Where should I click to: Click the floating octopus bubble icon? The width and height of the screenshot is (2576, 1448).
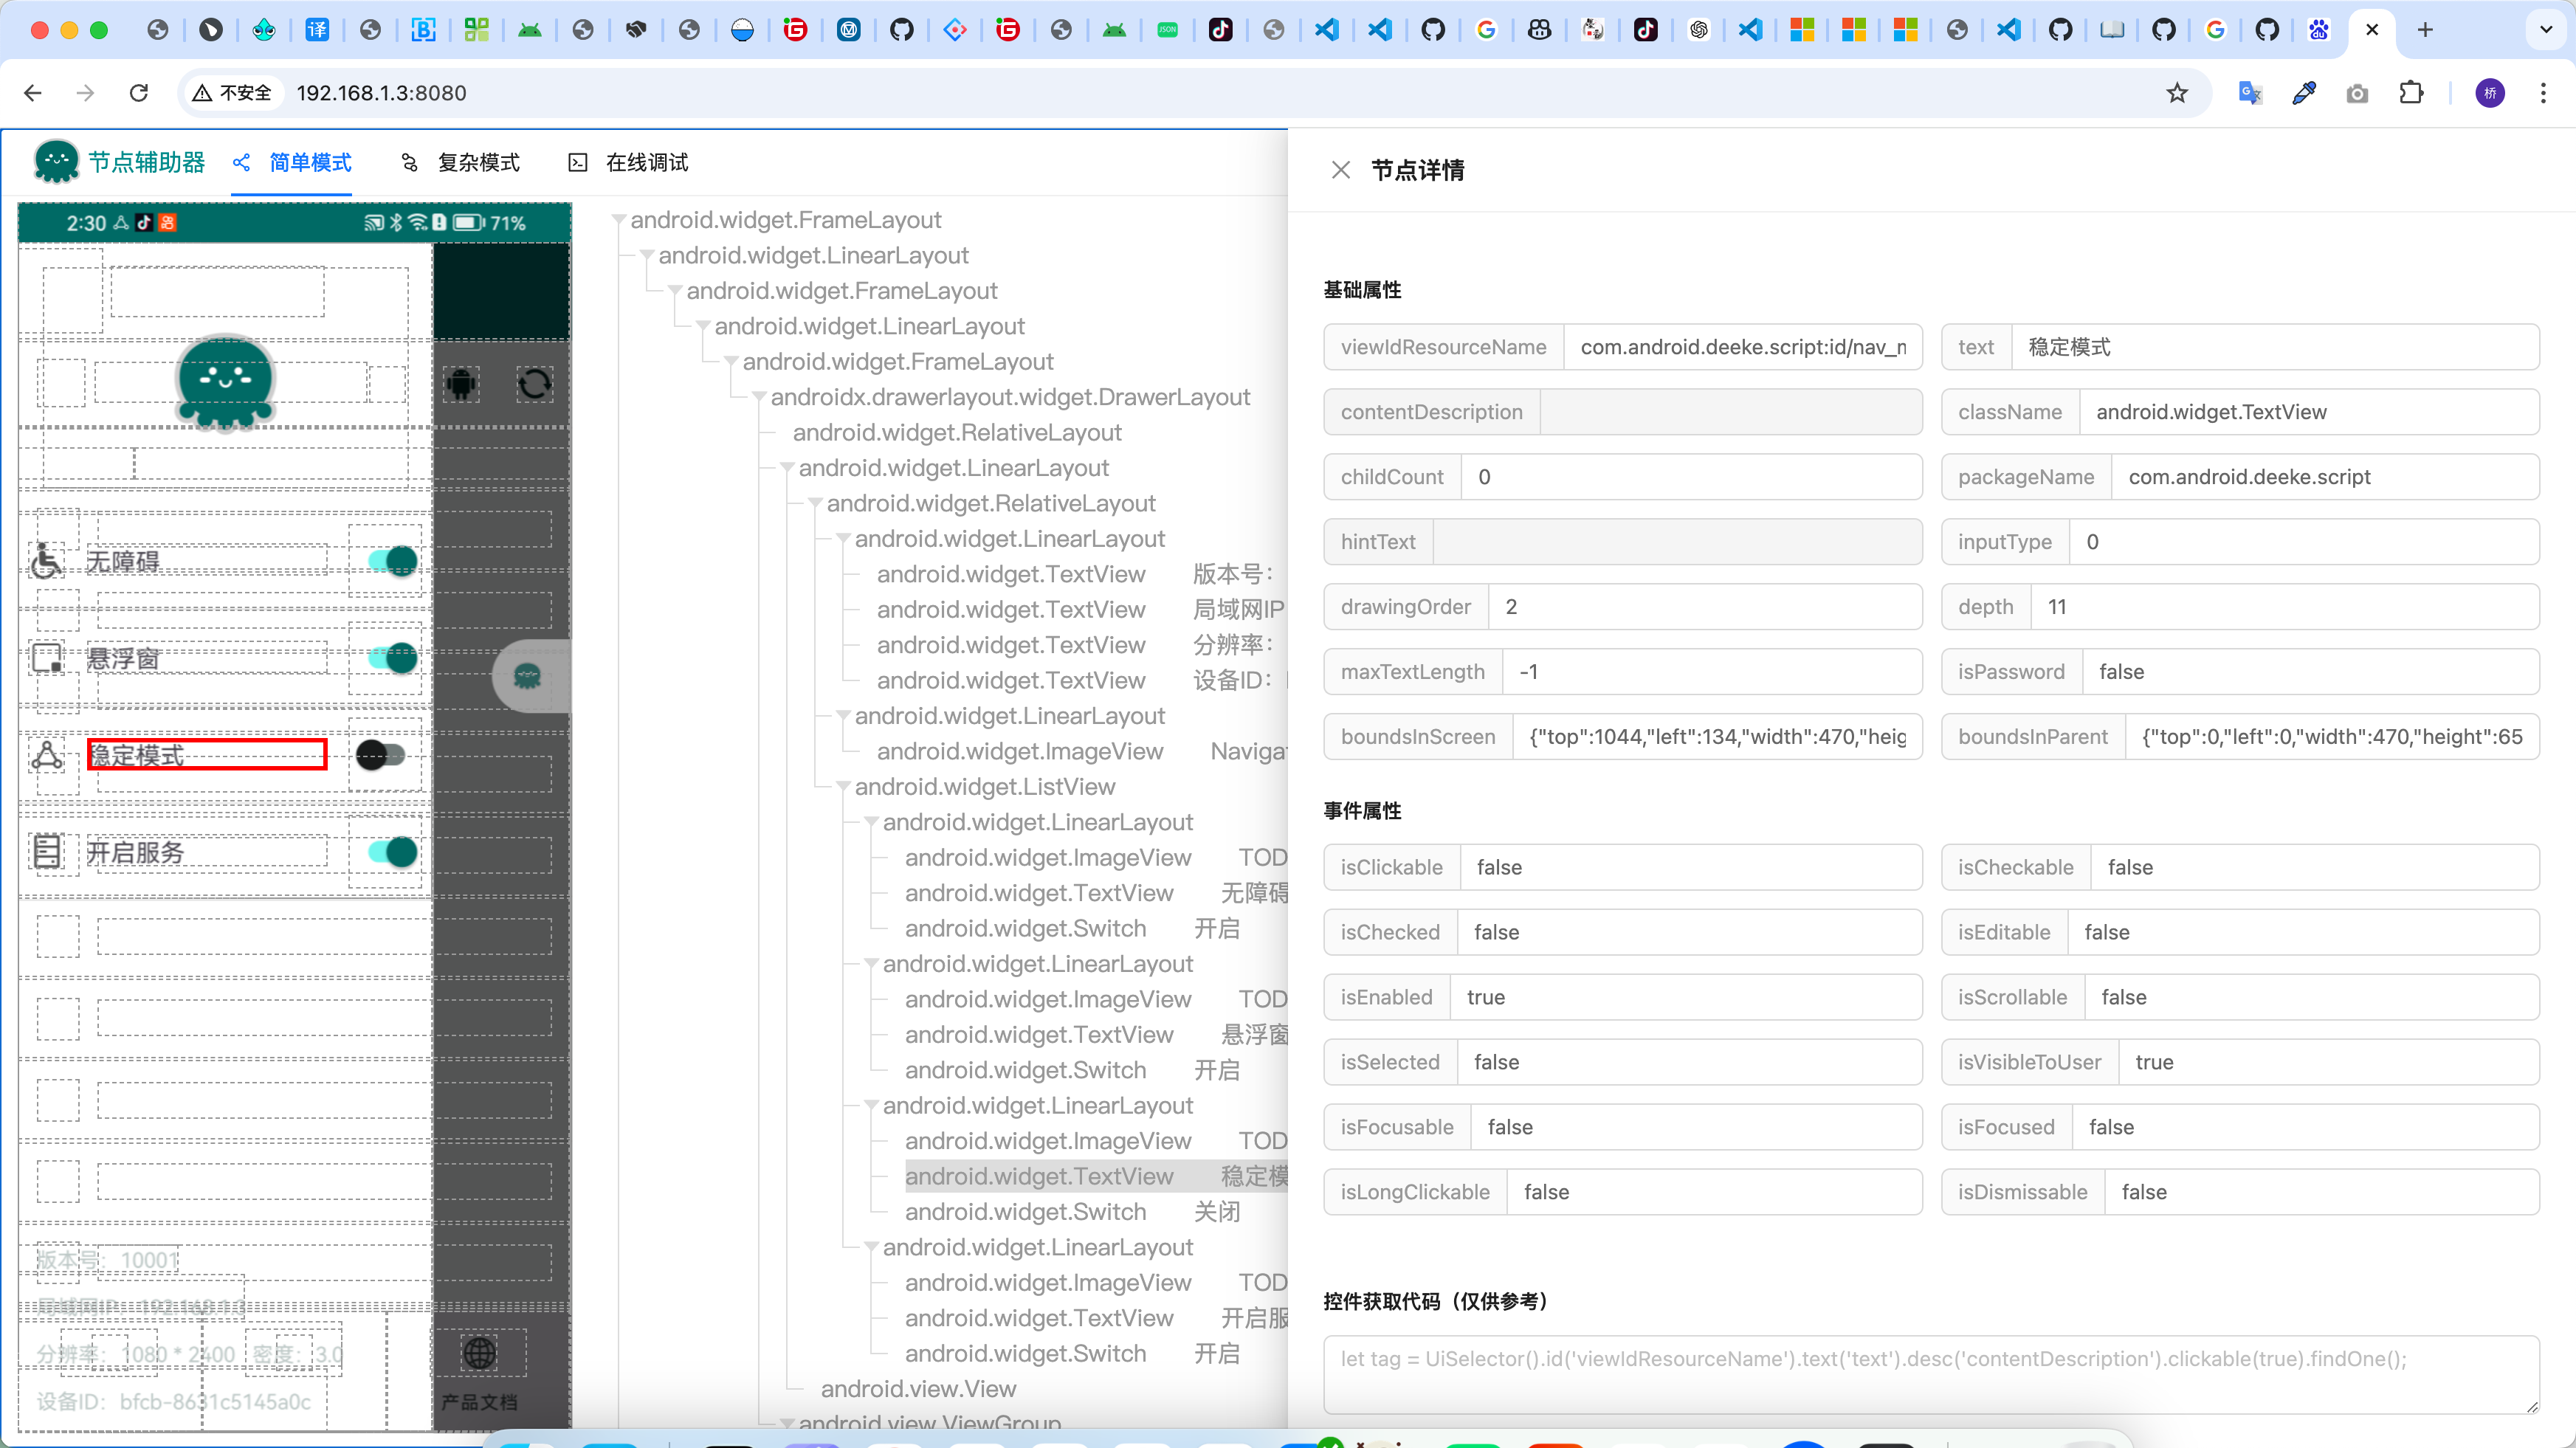pos(527,677)
